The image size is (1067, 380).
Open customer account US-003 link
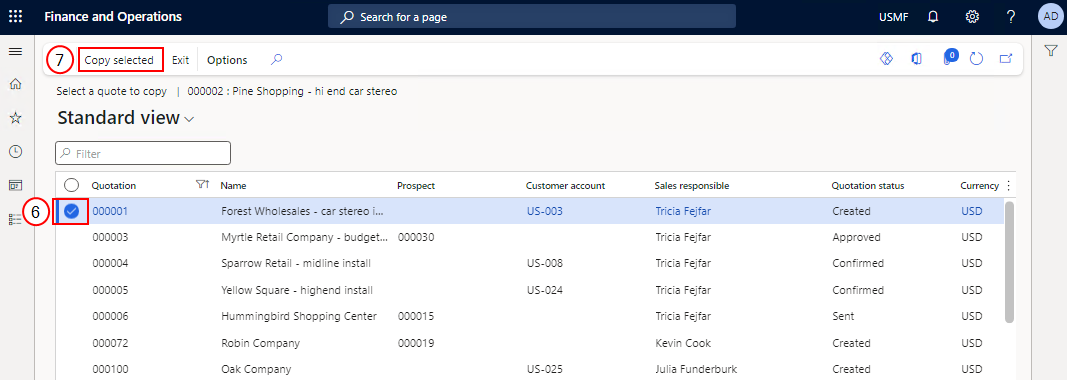point(544,211)
